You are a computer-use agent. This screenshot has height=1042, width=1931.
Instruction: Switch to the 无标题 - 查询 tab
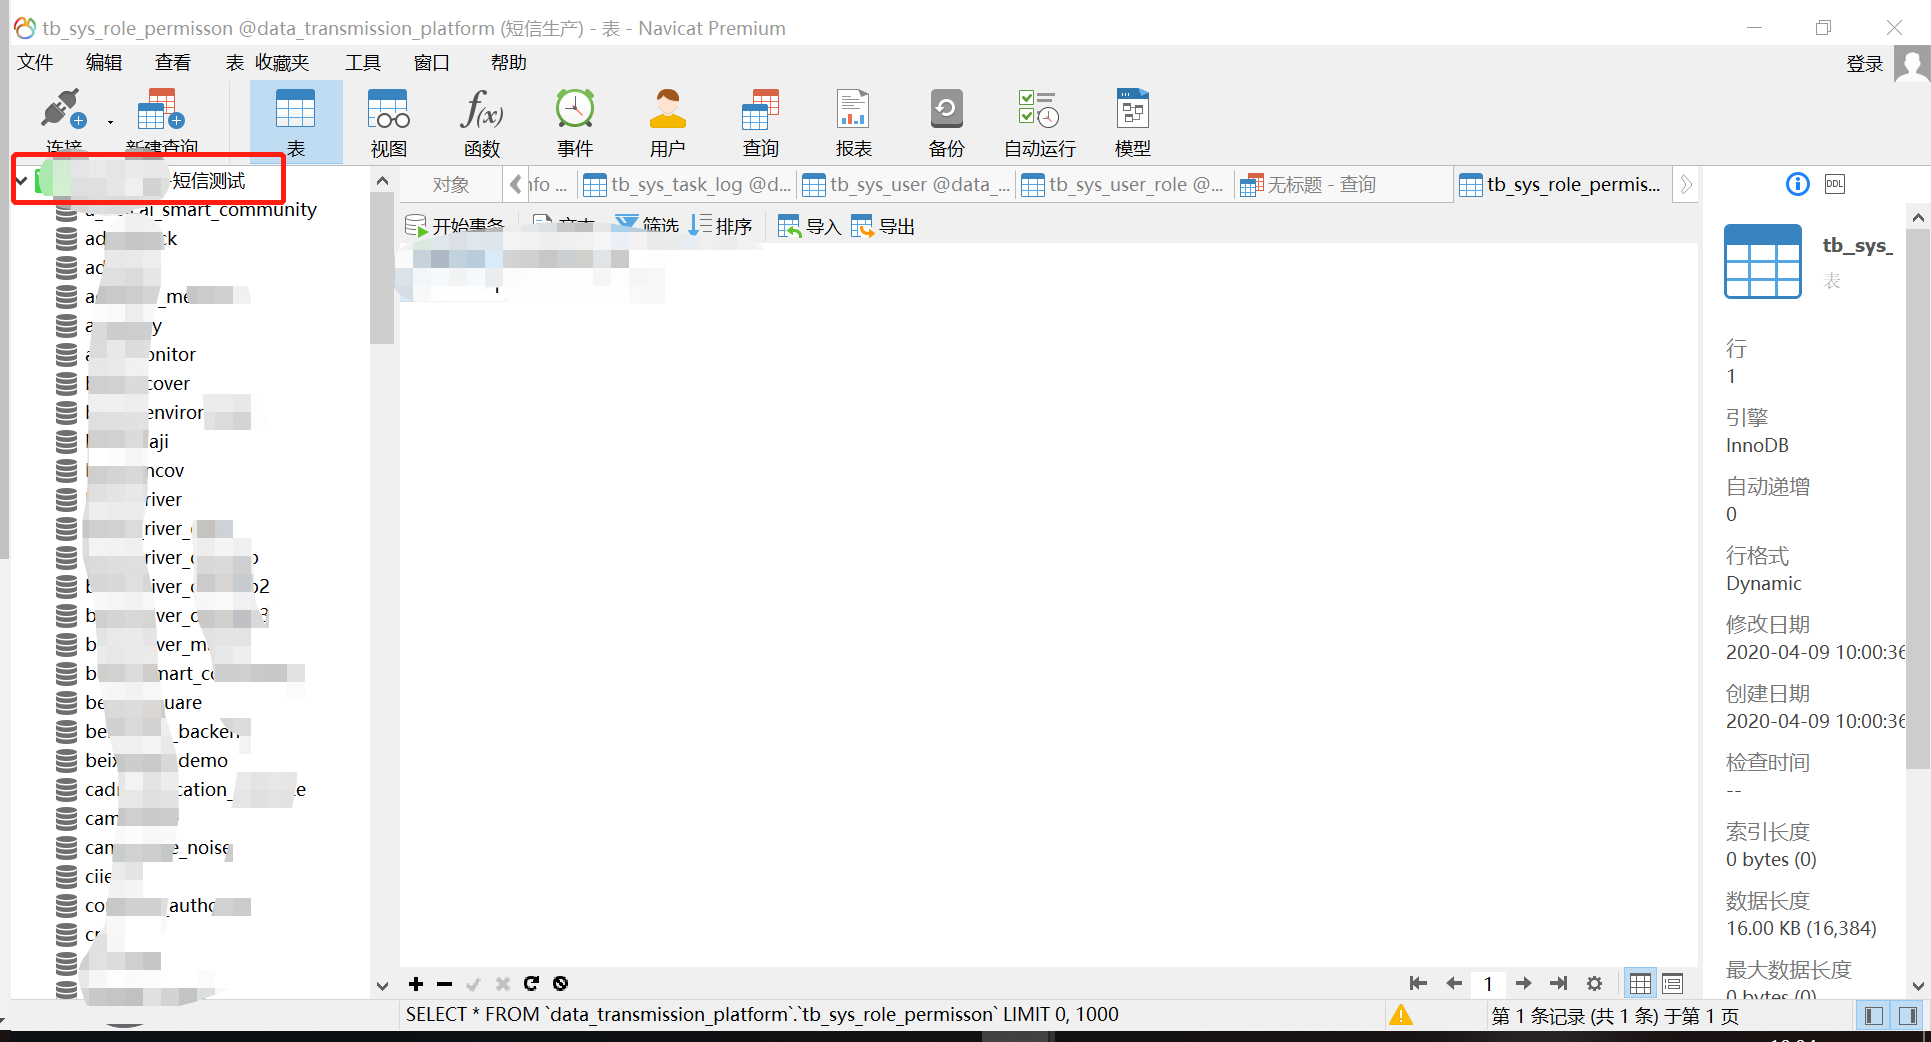pyautogui.click(x=1344, y=185)
